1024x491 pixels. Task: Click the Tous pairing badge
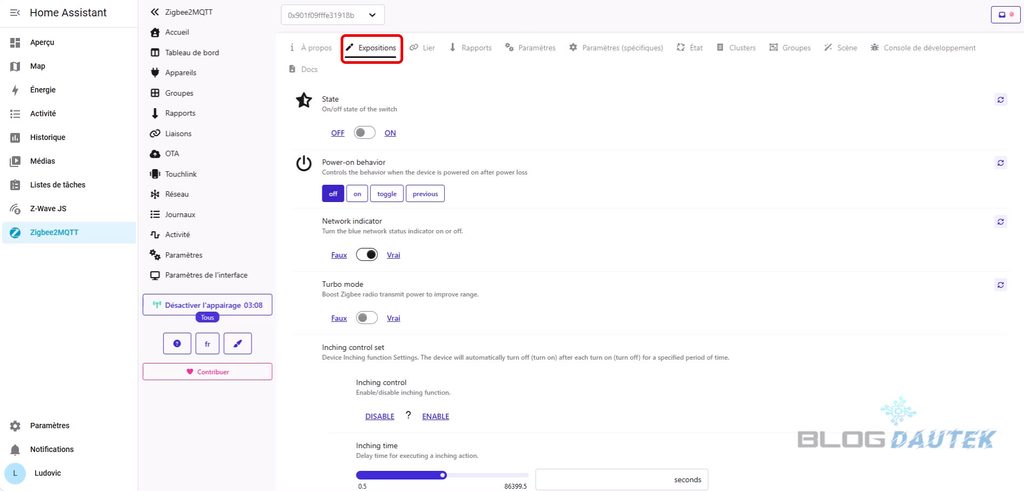[x=207, y=317]
